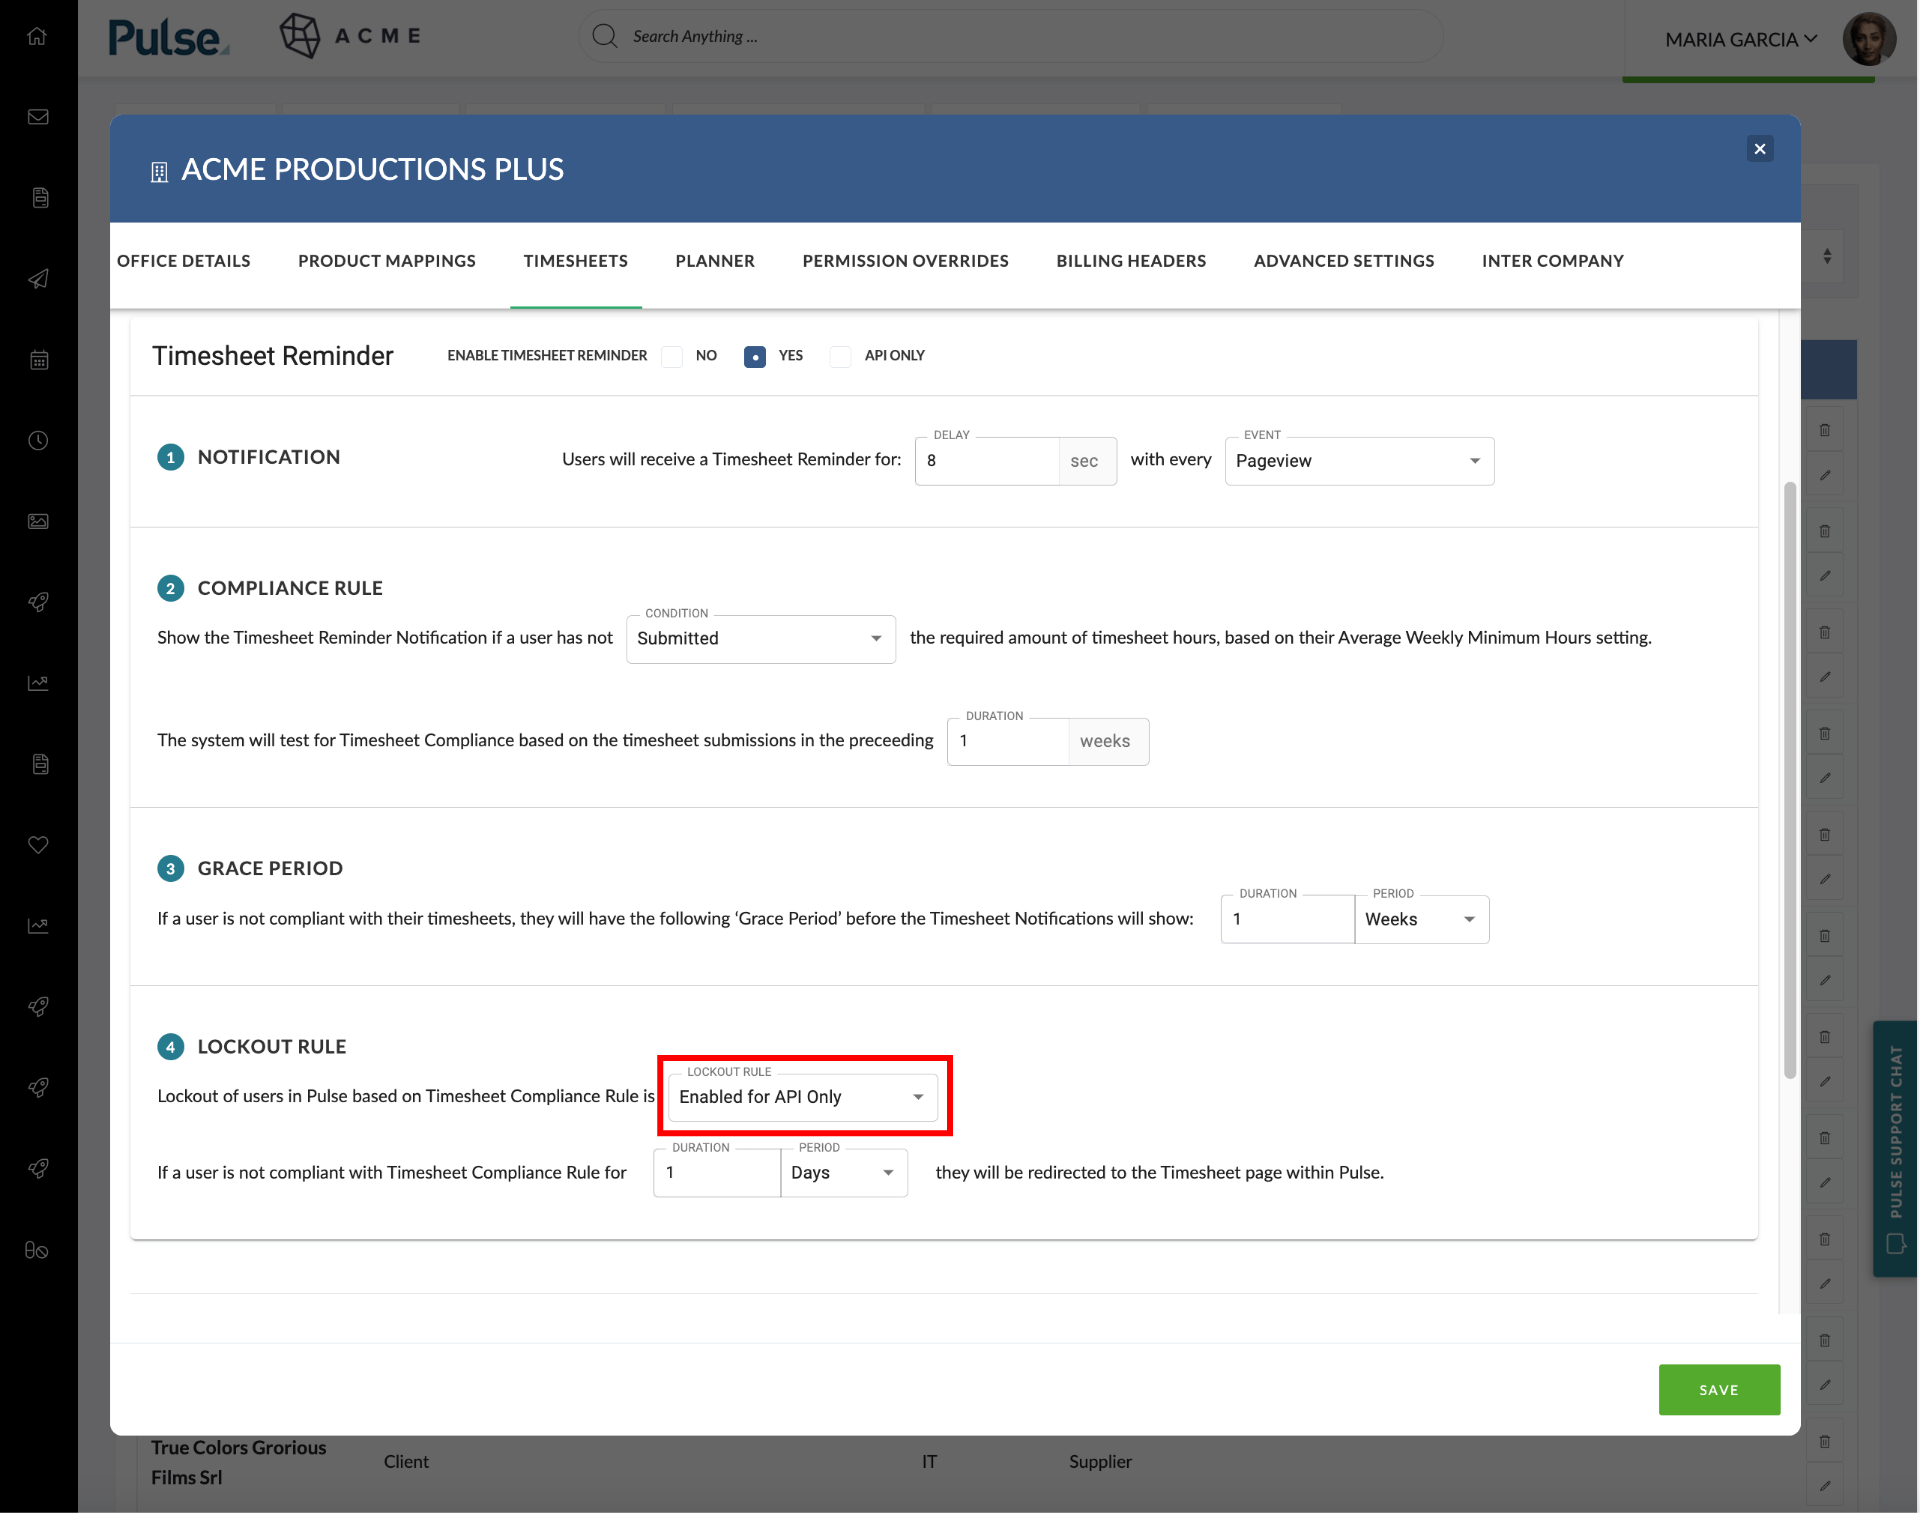Open the image gallery sidebar icon
1920x1513 pixels.
click(38, 521)
